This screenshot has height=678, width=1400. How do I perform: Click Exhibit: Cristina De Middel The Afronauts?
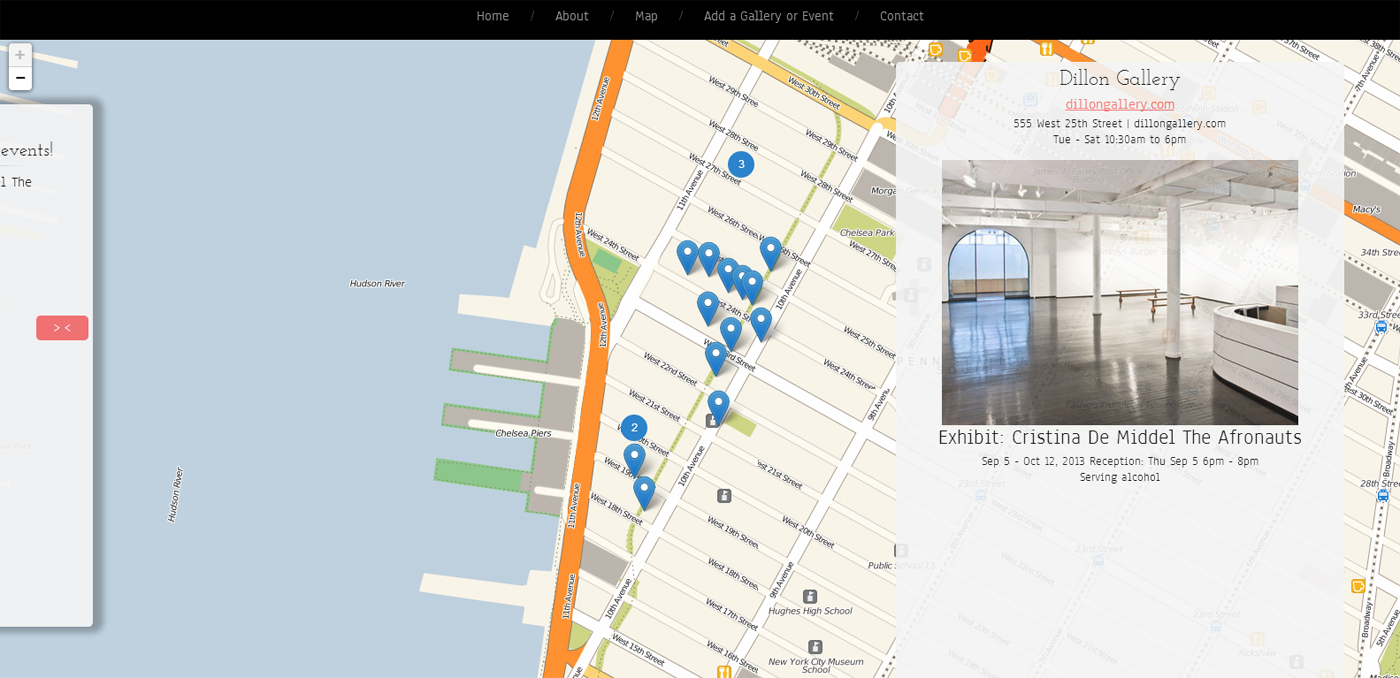(1120, 438)
